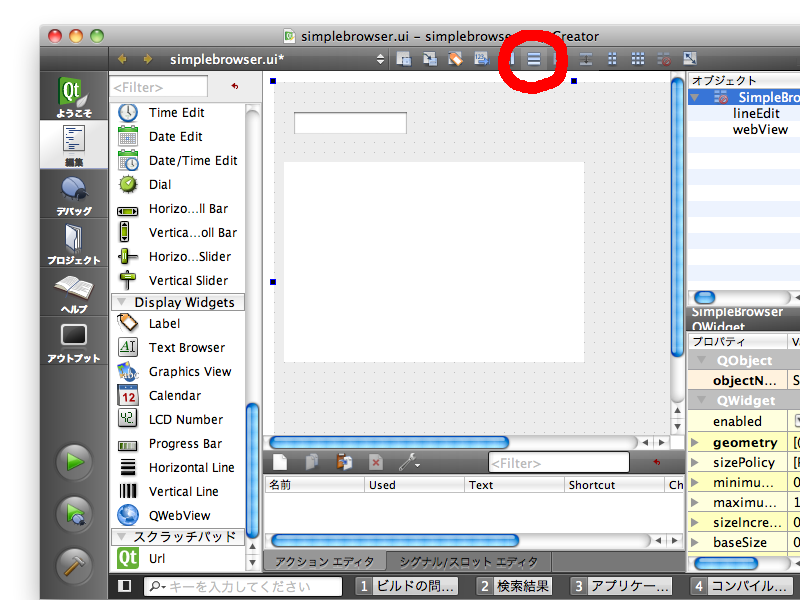Select webView in the object tree

pos(760,129)
